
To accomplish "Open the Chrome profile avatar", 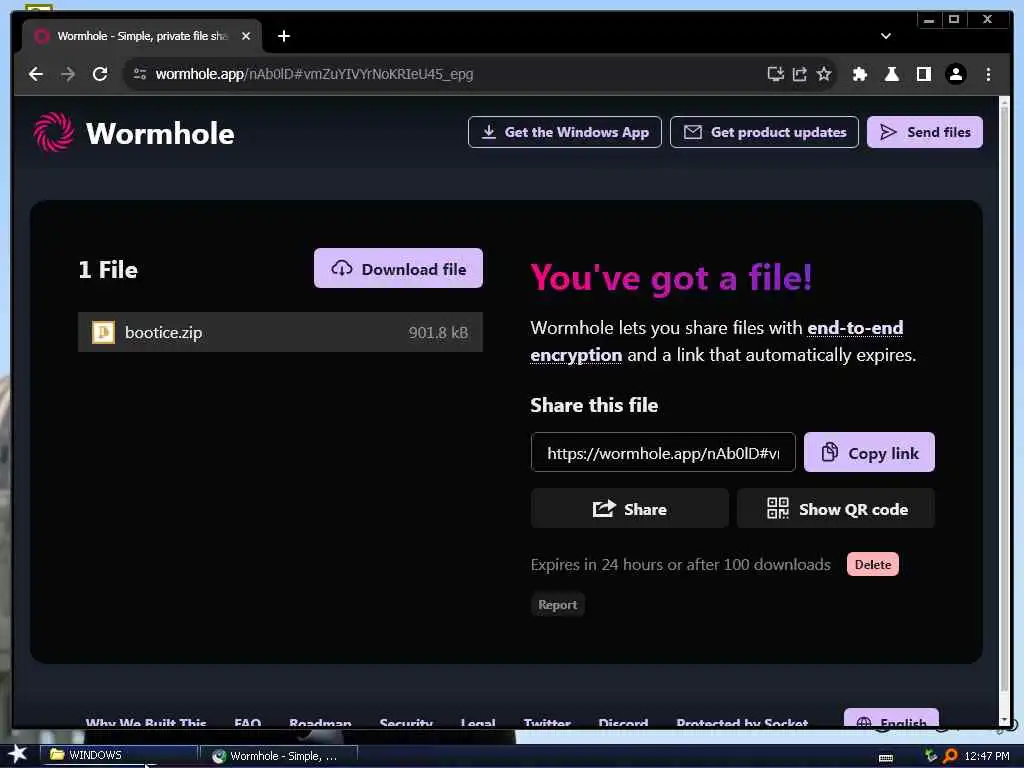I will tap(955, 74).
